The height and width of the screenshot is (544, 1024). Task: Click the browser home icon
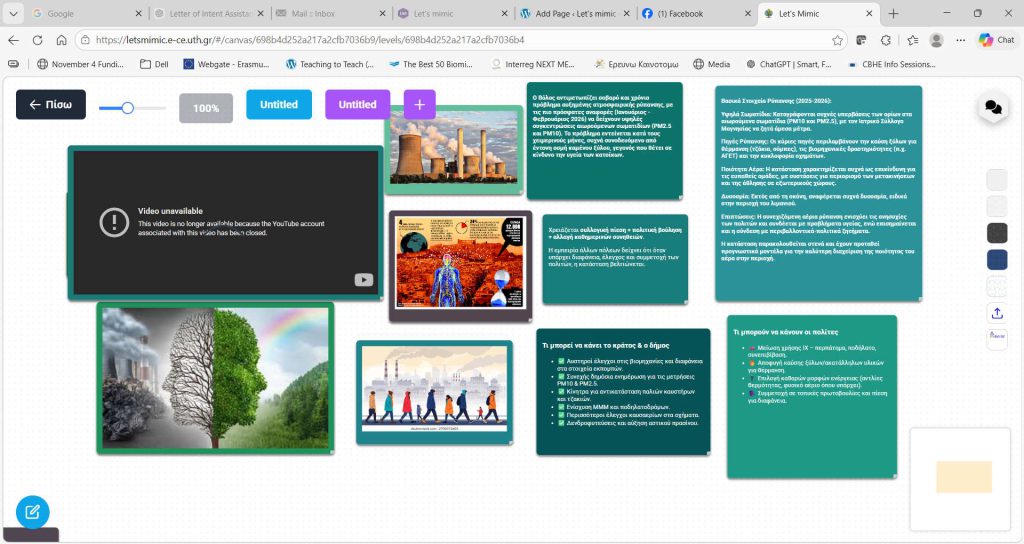(61, 40)
